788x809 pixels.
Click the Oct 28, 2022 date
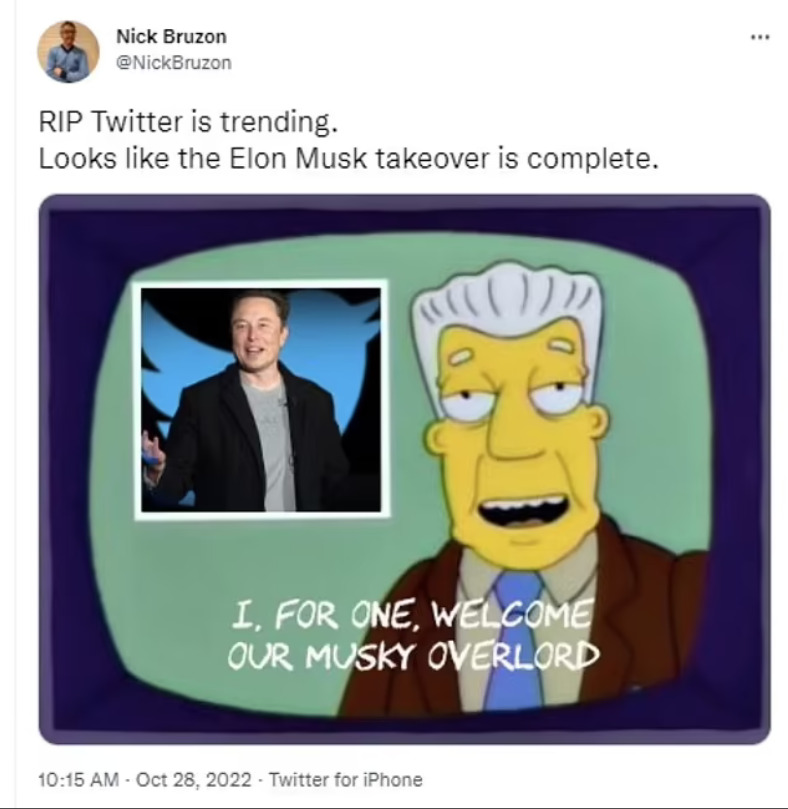pyautogui.click(x=194, y=779)
